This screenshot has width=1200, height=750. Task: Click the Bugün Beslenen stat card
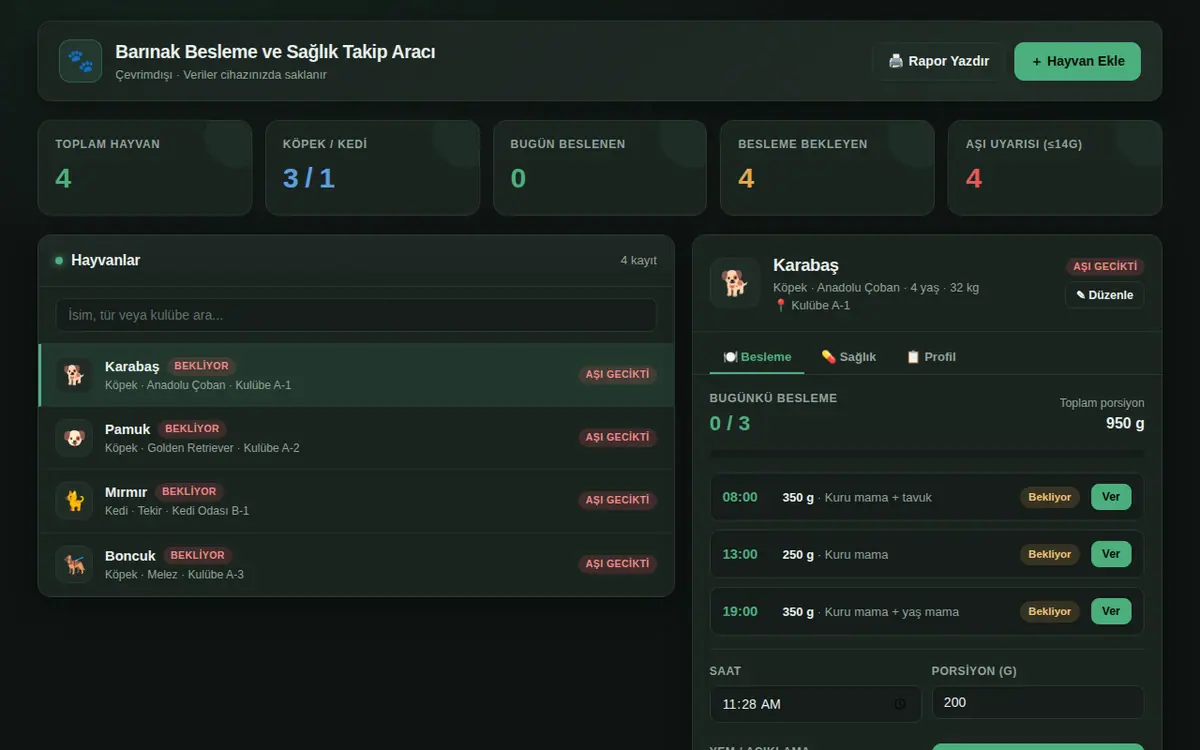tap(600, 168)
